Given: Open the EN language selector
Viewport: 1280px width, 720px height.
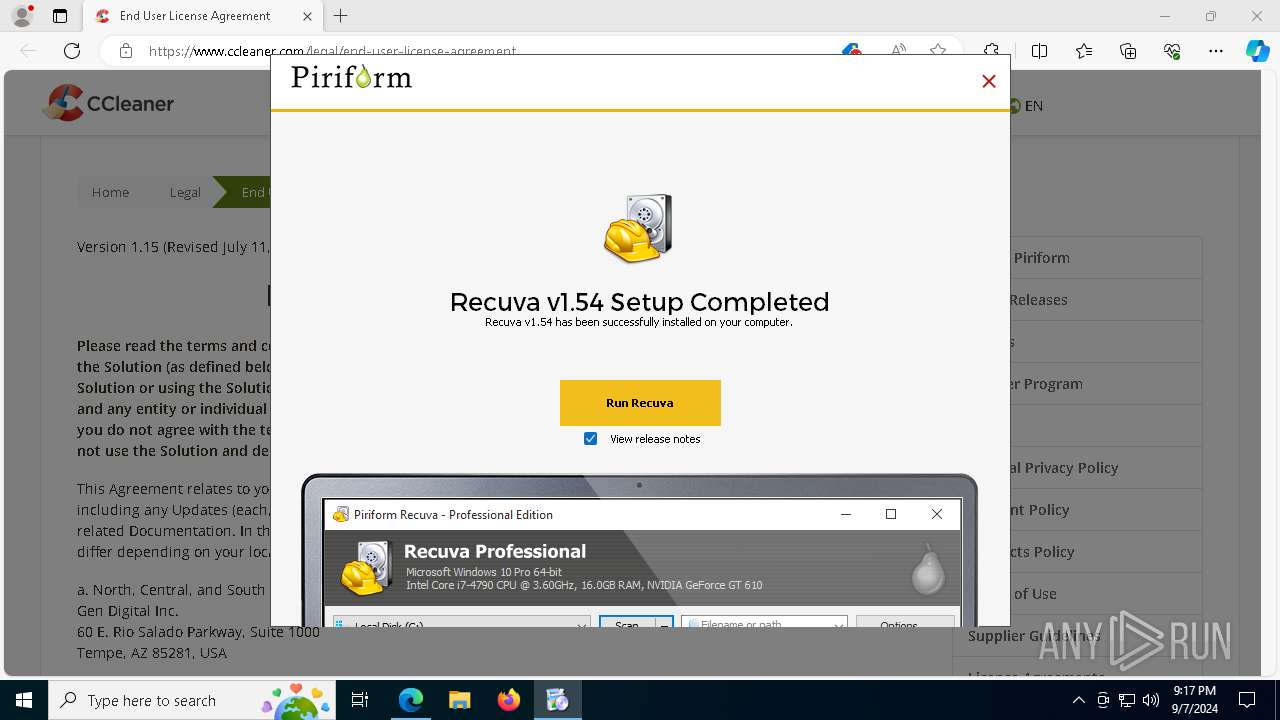Looking at the screenshot, I should (1026, 106).
